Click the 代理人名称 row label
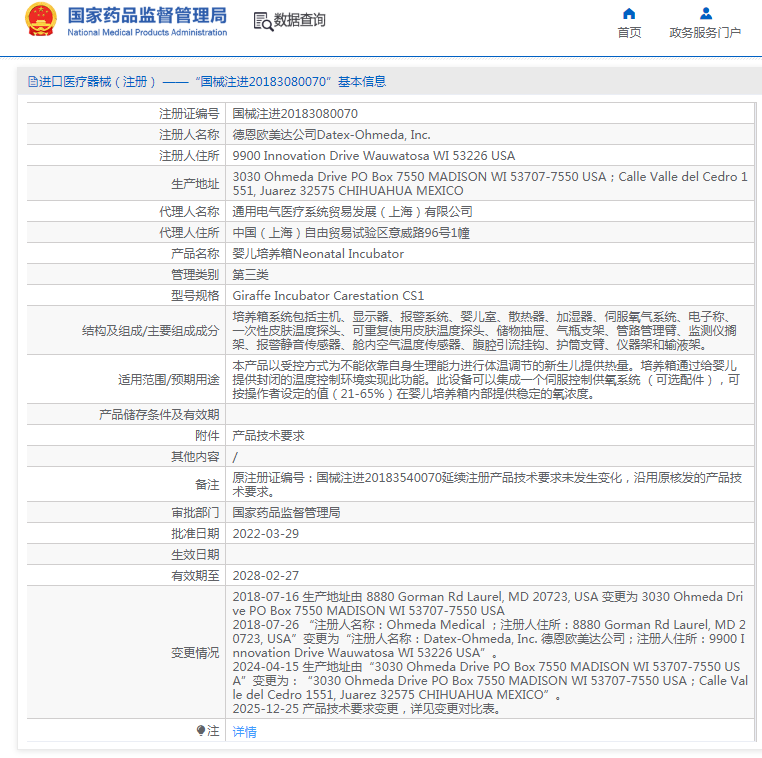This screenshot has height=758, width=762. pyautogui.click(x=189, y=212)
